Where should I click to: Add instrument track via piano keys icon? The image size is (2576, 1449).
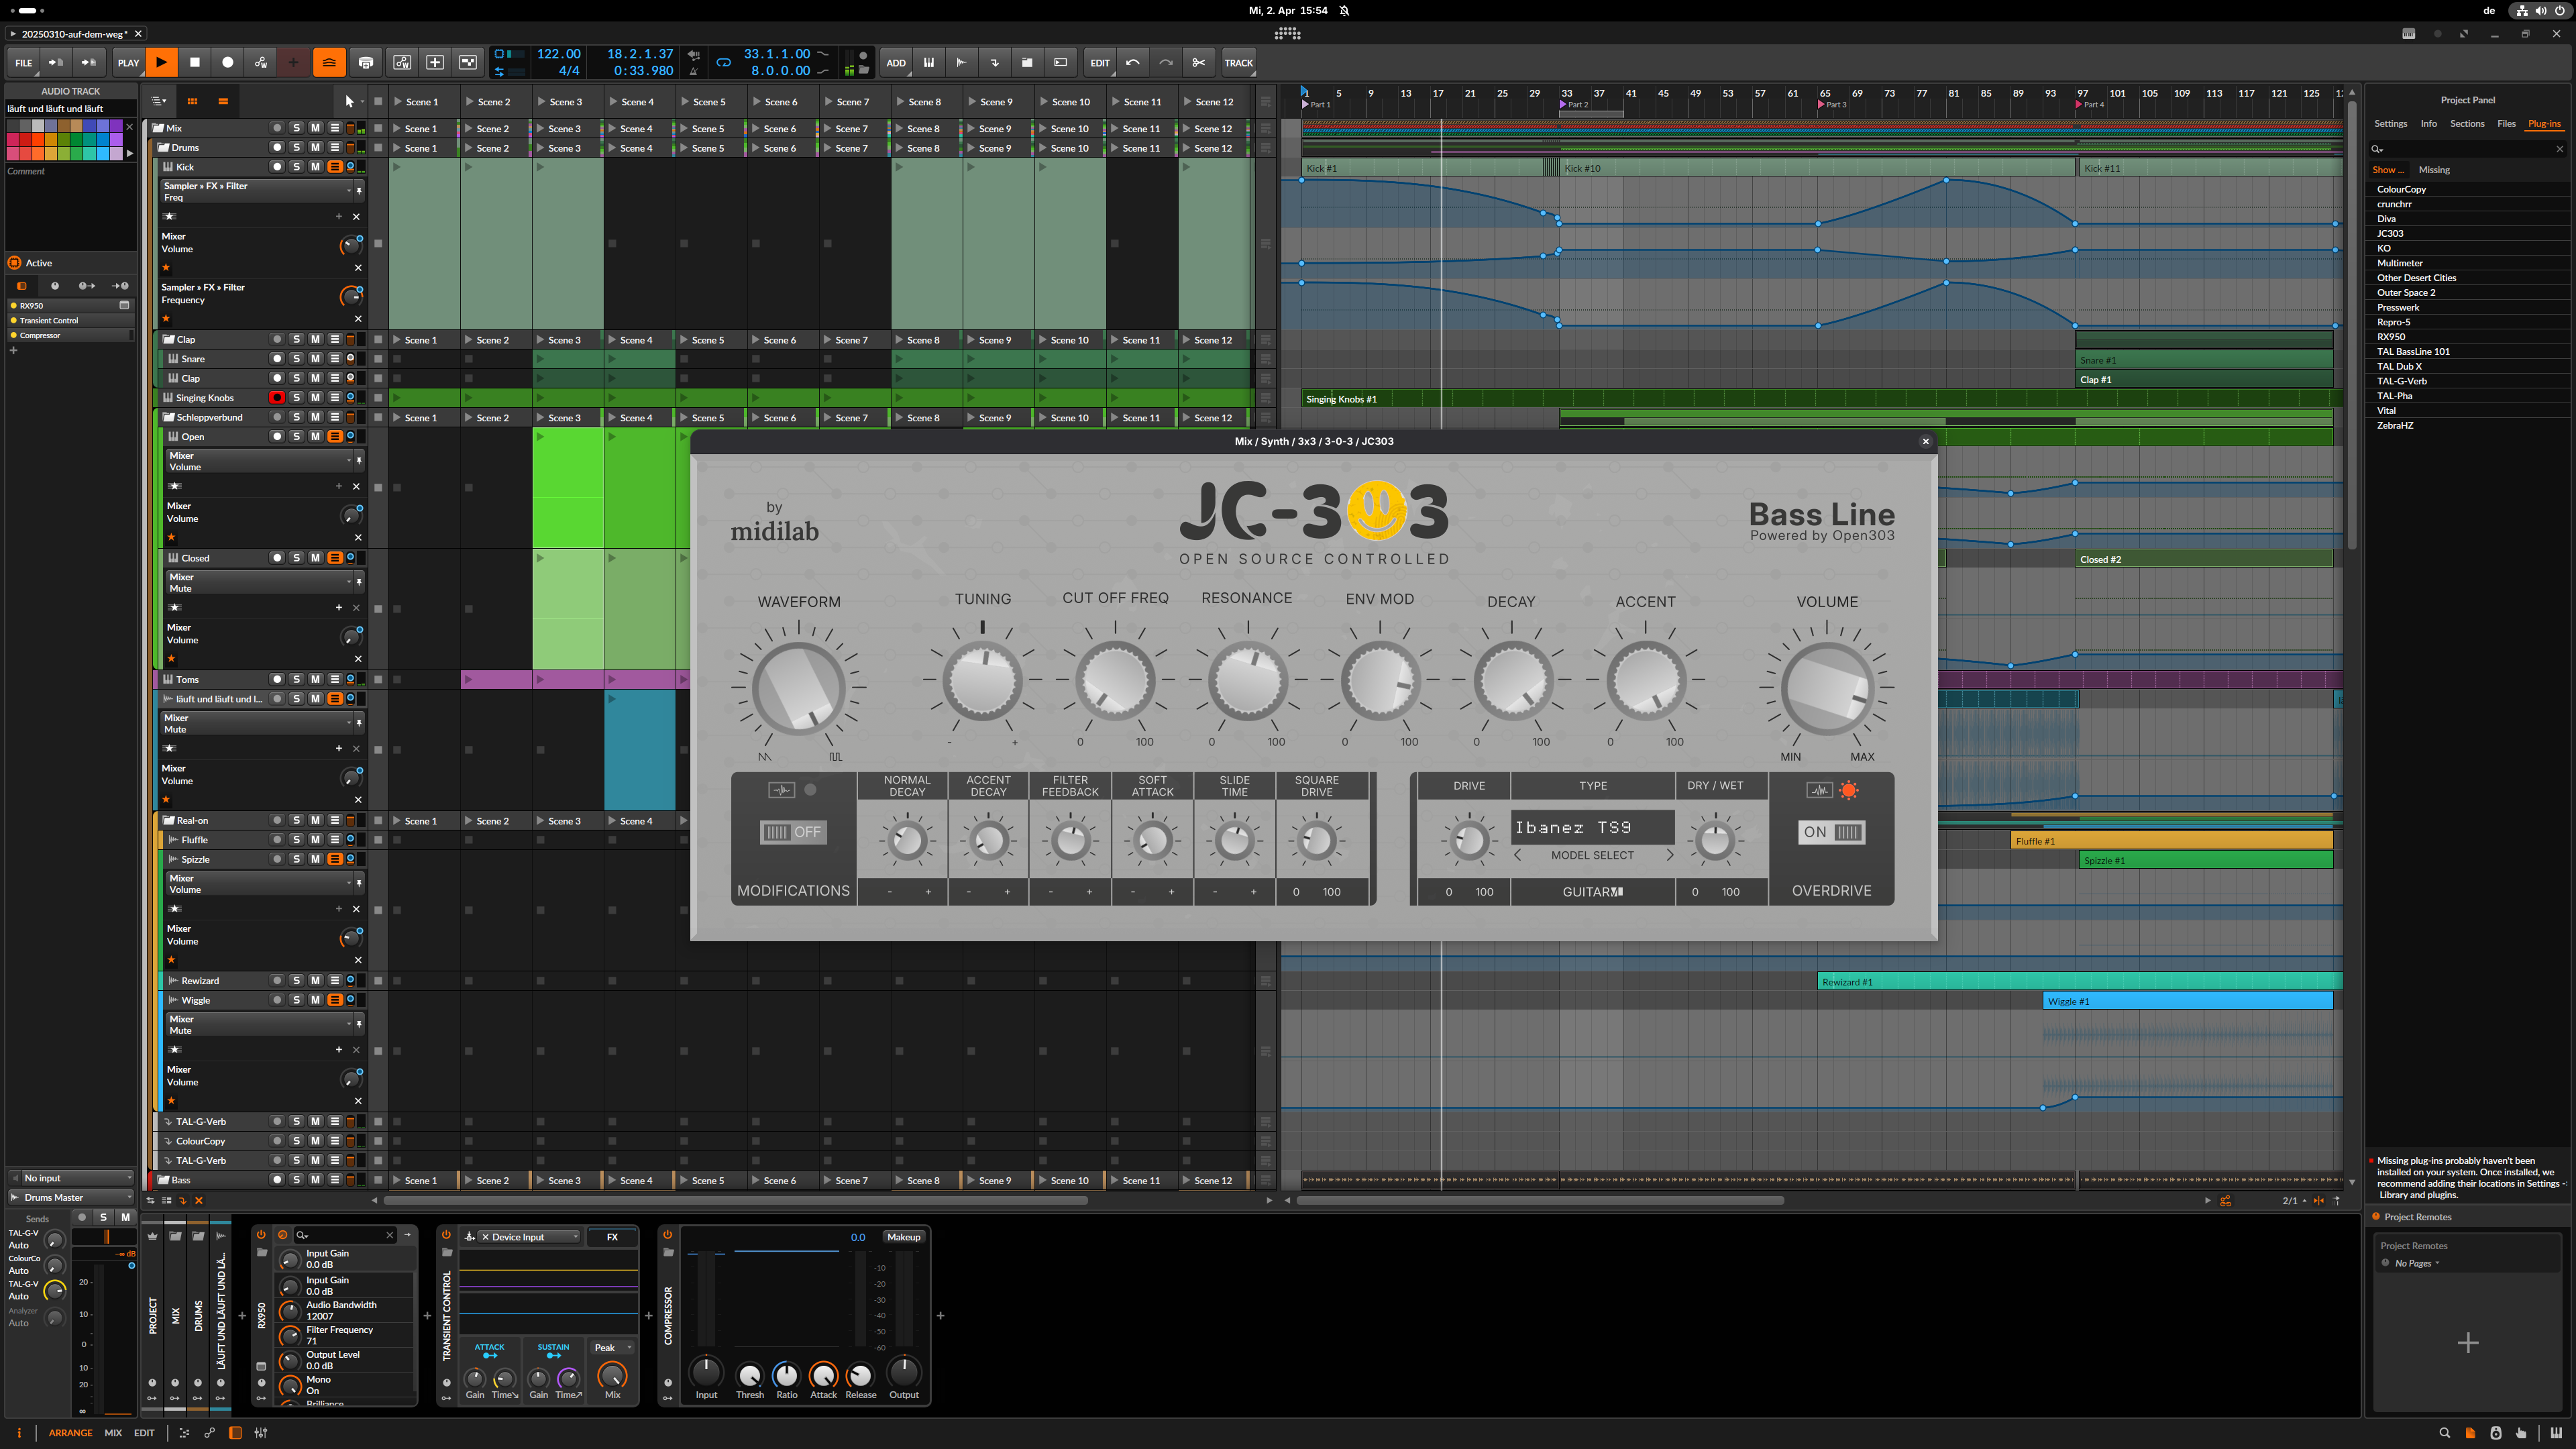[929, 62]
